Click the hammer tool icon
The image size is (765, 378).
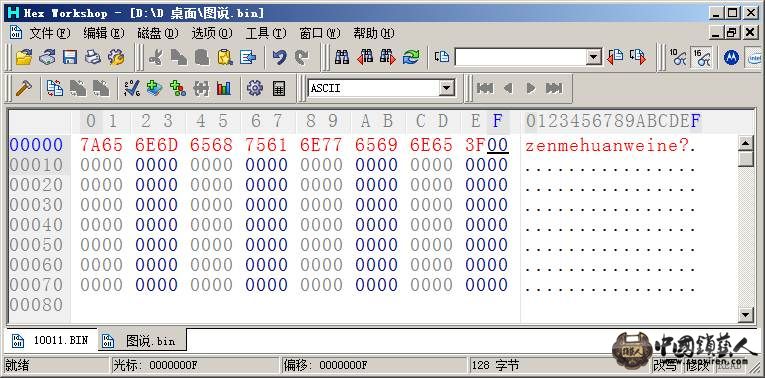(23, 88)
